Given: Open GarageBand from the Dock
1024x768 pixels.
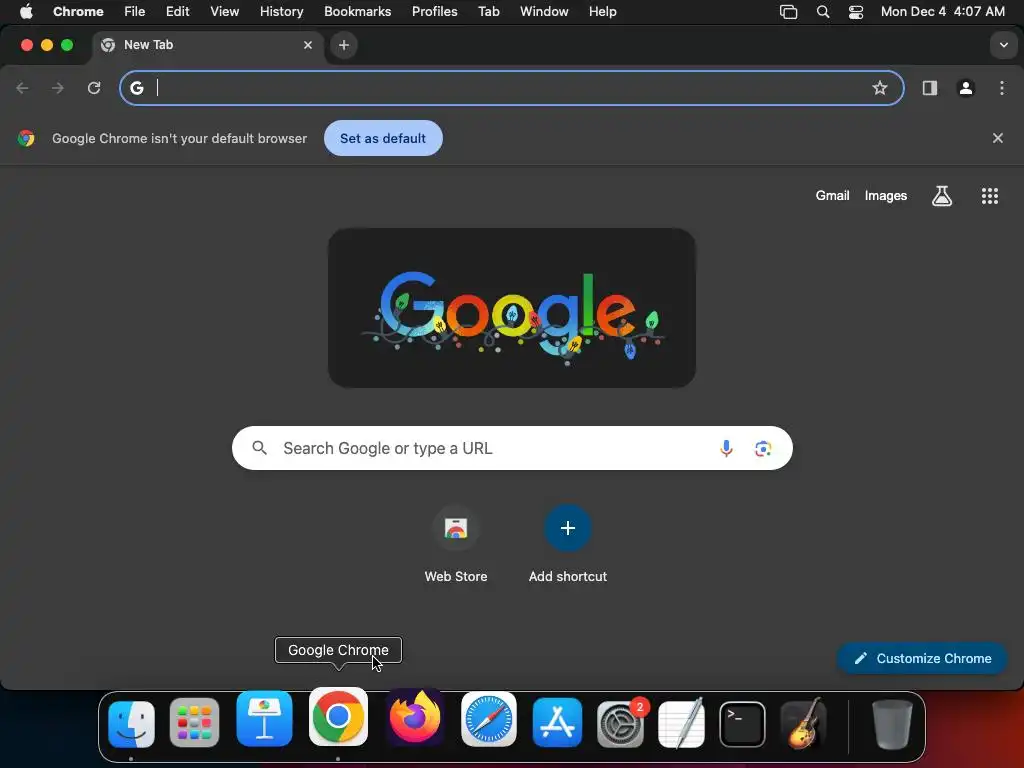Looking at the screenshot, I should coord(803,723).
